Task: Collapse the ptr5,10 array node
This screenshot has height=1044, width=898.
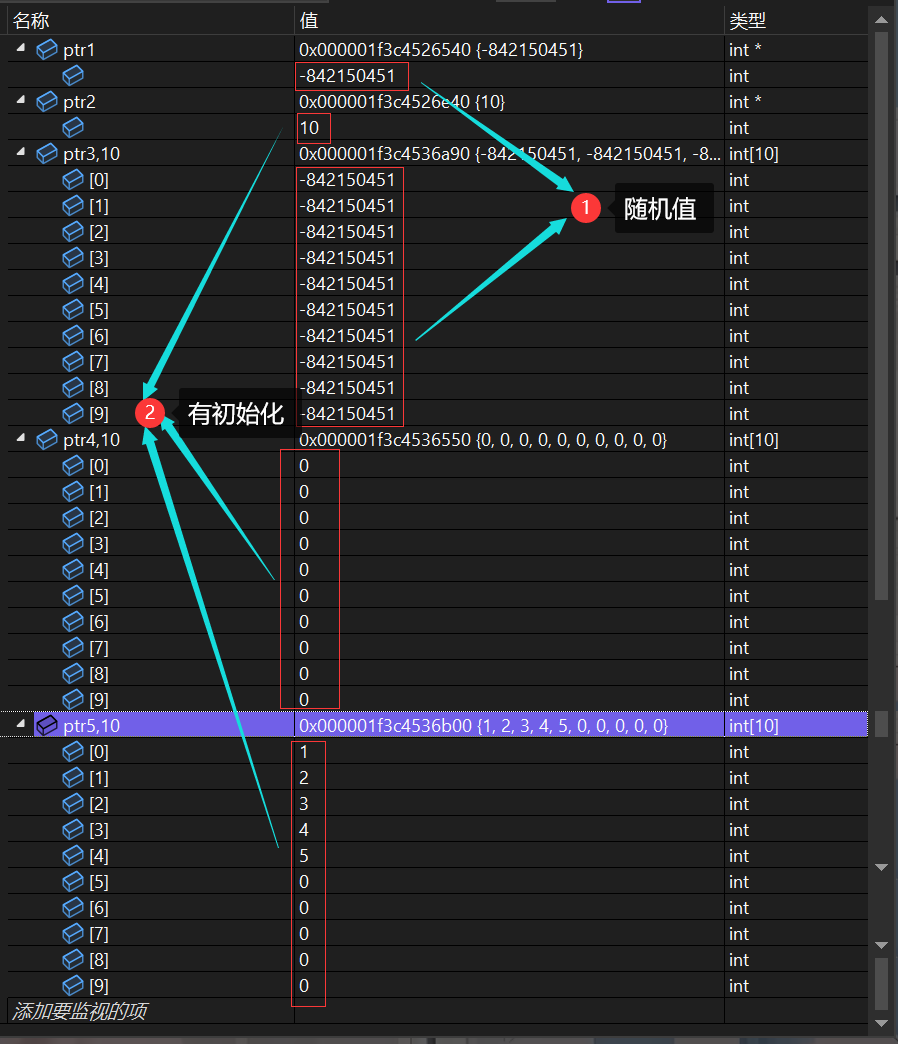Action: coord(21,724)
